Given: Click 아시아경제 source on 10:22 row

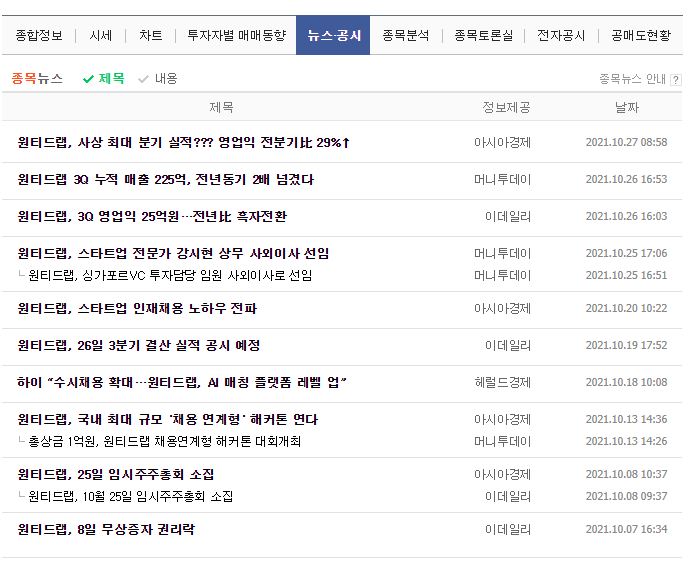Looking at the screenshot, I should pos(502,308).
